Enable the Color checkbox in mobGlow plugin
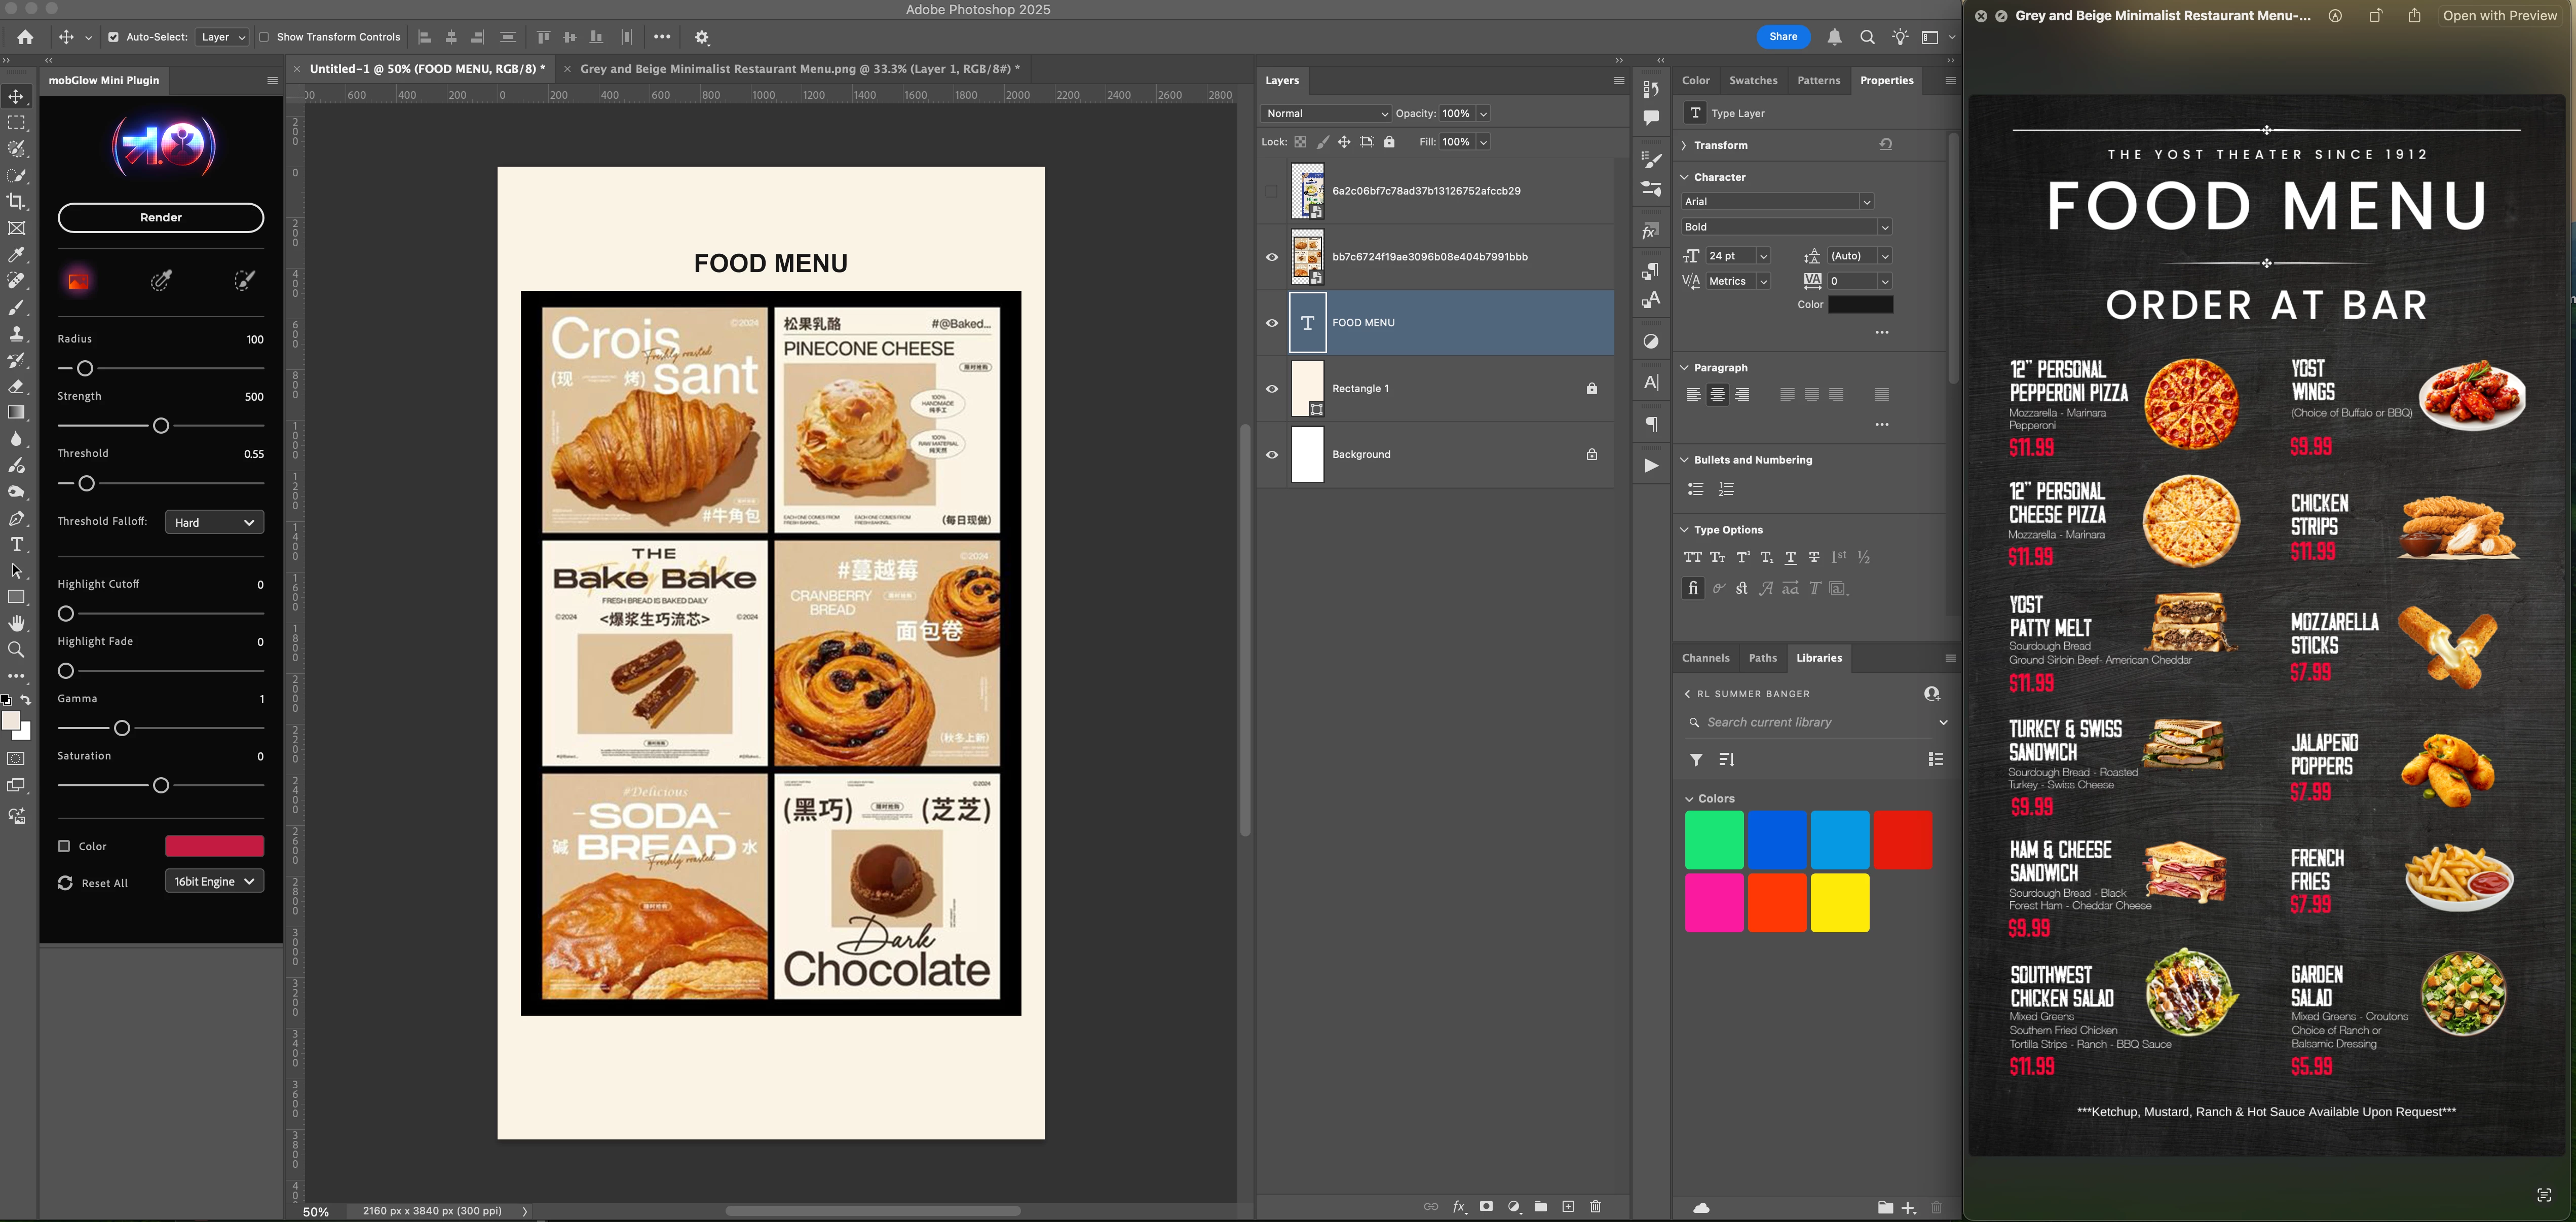 (64, 846)
